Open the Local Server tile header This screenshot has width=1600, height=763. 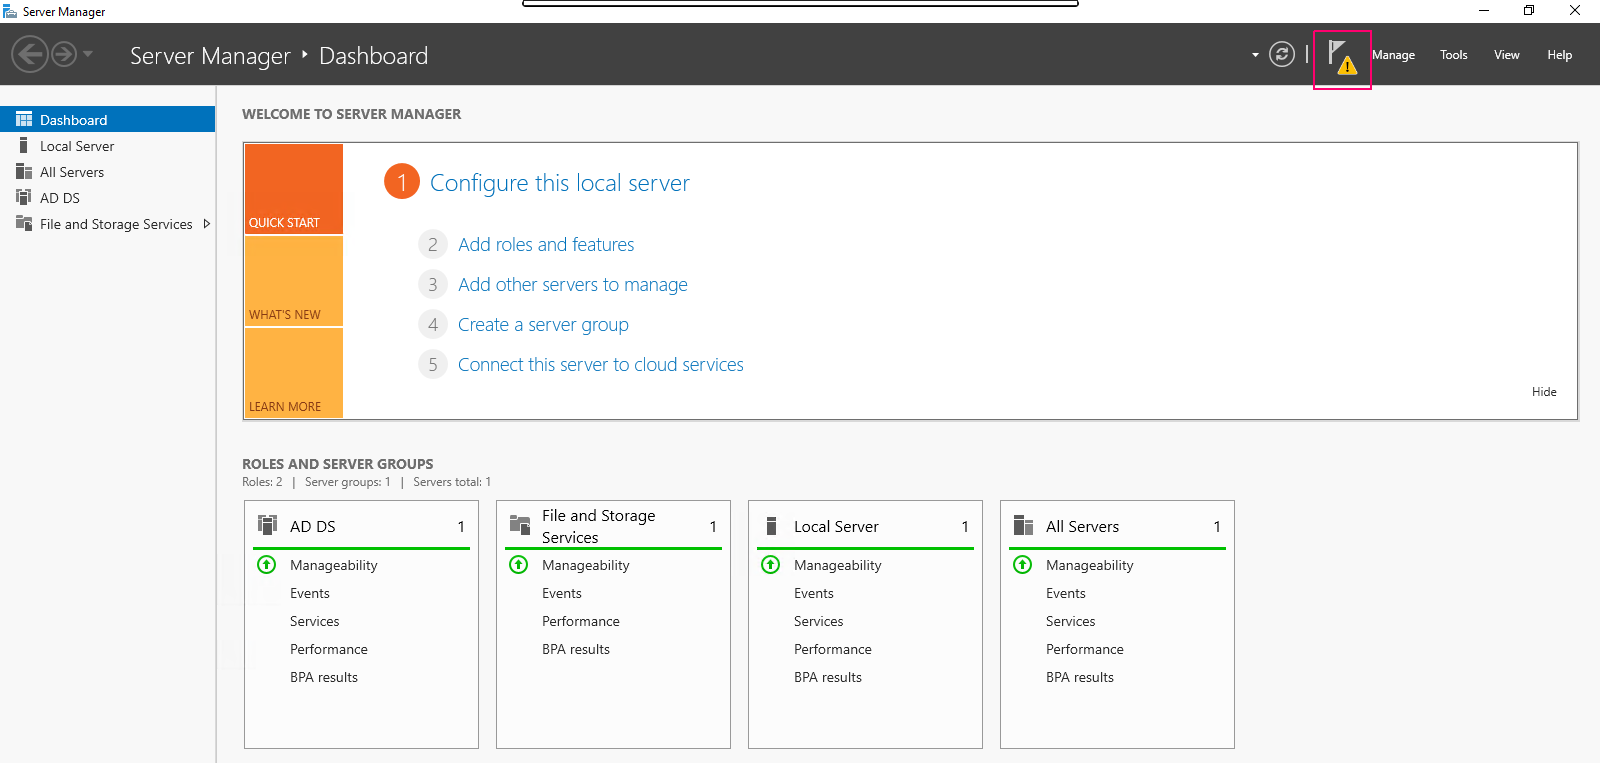[x=865, y=526]
